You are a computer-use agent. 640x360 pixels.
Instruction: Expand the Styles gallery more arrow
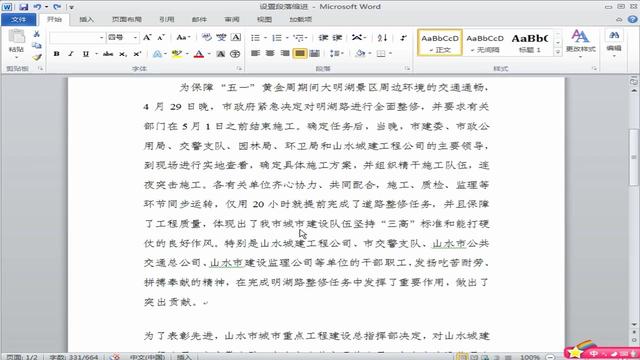(x=558, y=52)
